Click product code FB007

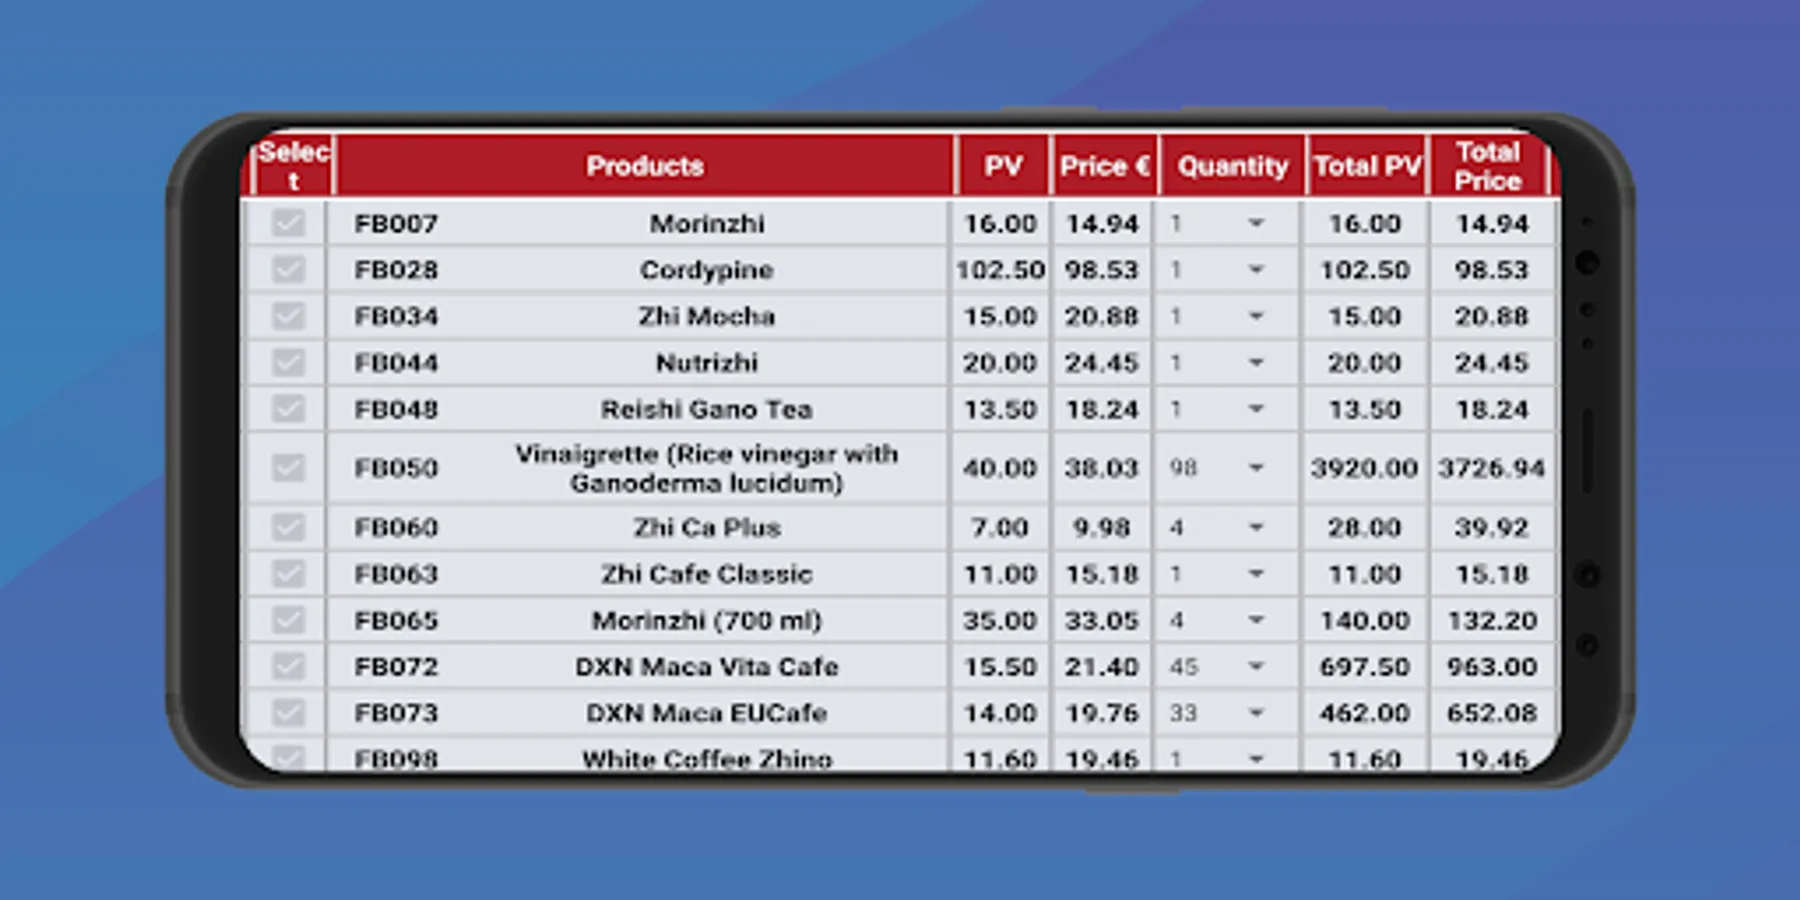396,223
